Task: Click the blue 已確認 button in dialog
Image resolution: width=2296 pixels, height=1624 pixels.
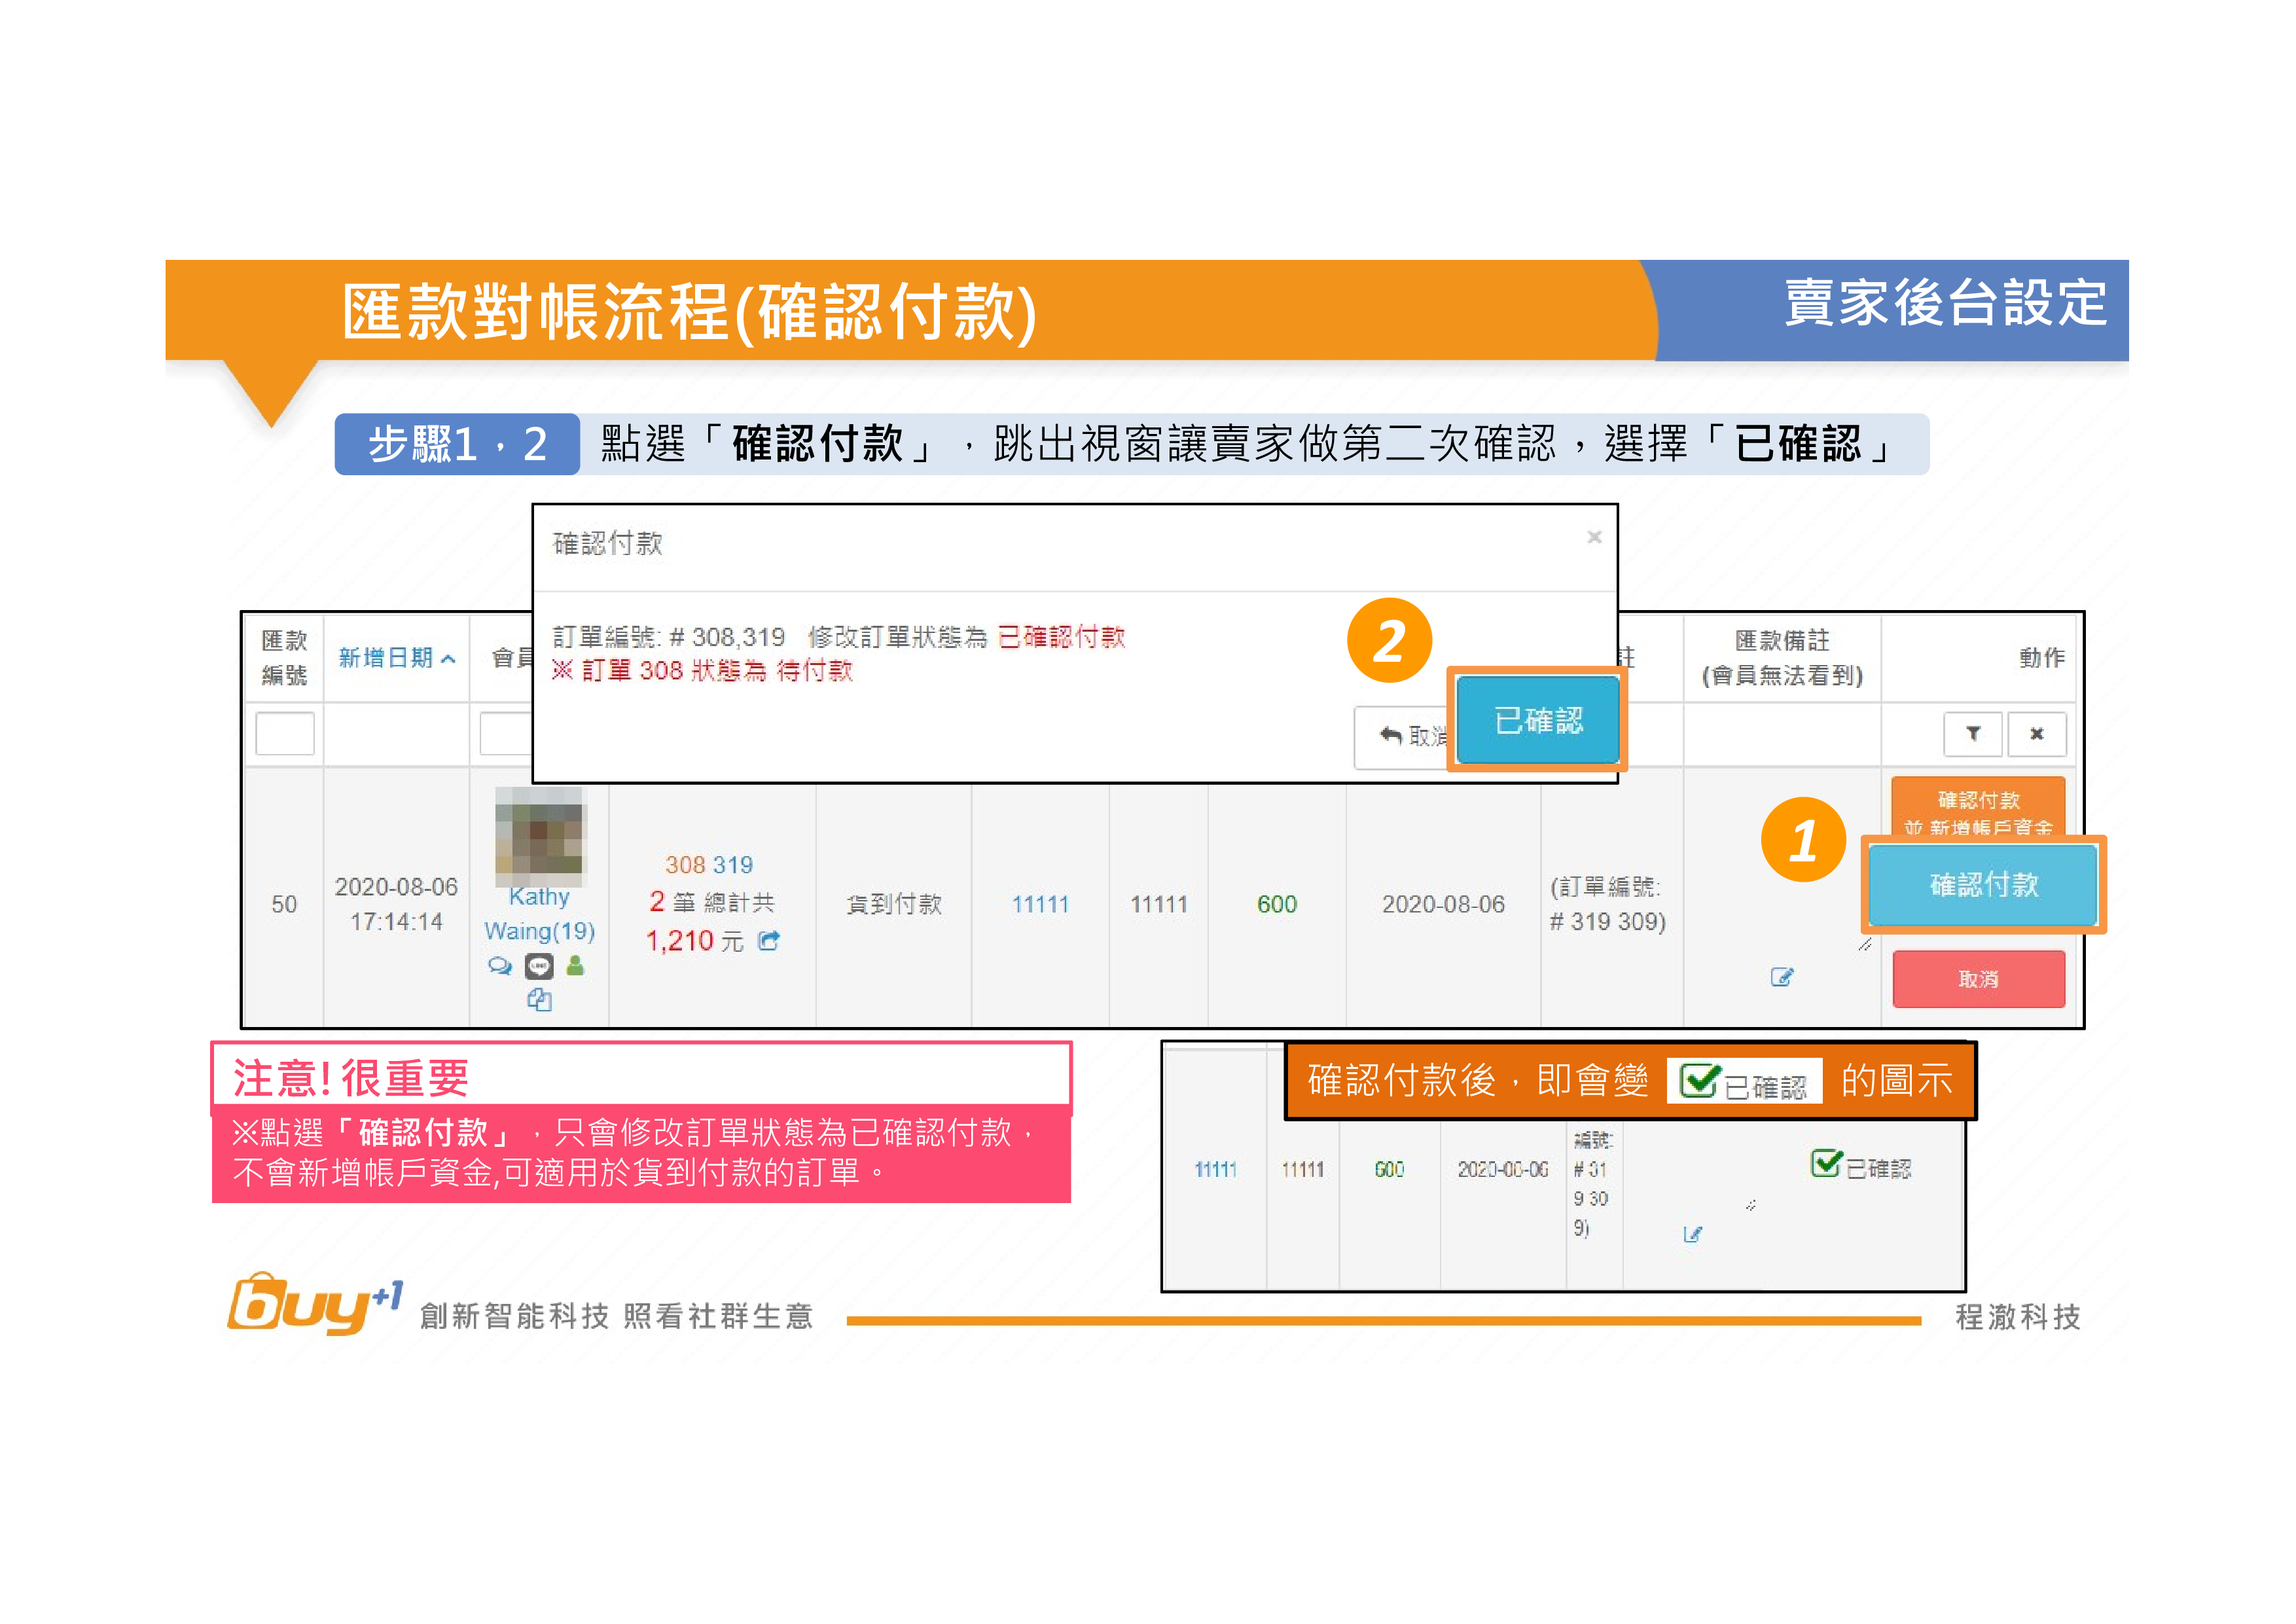Action: coord(1537,720)
